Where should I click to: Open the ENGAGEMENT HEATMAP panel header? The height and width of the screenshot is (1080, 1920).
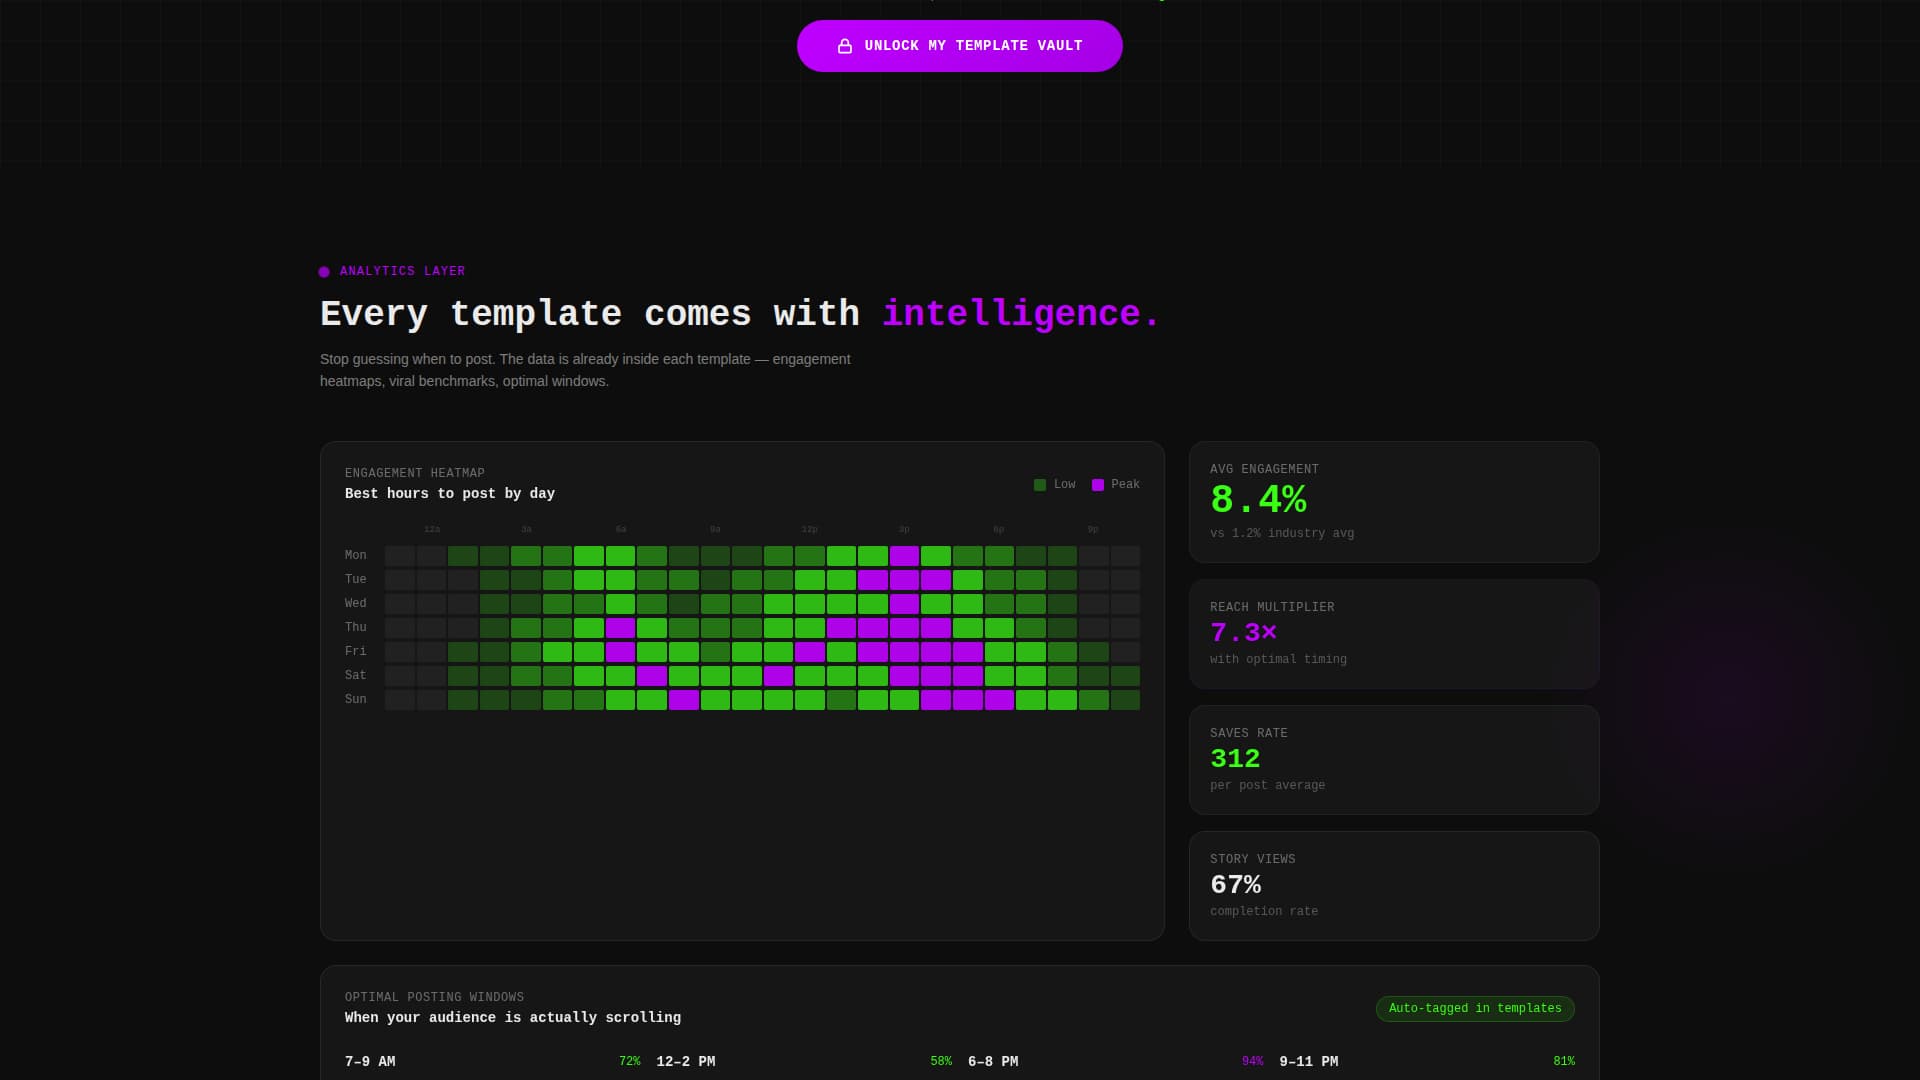click(x=414, y=472)
